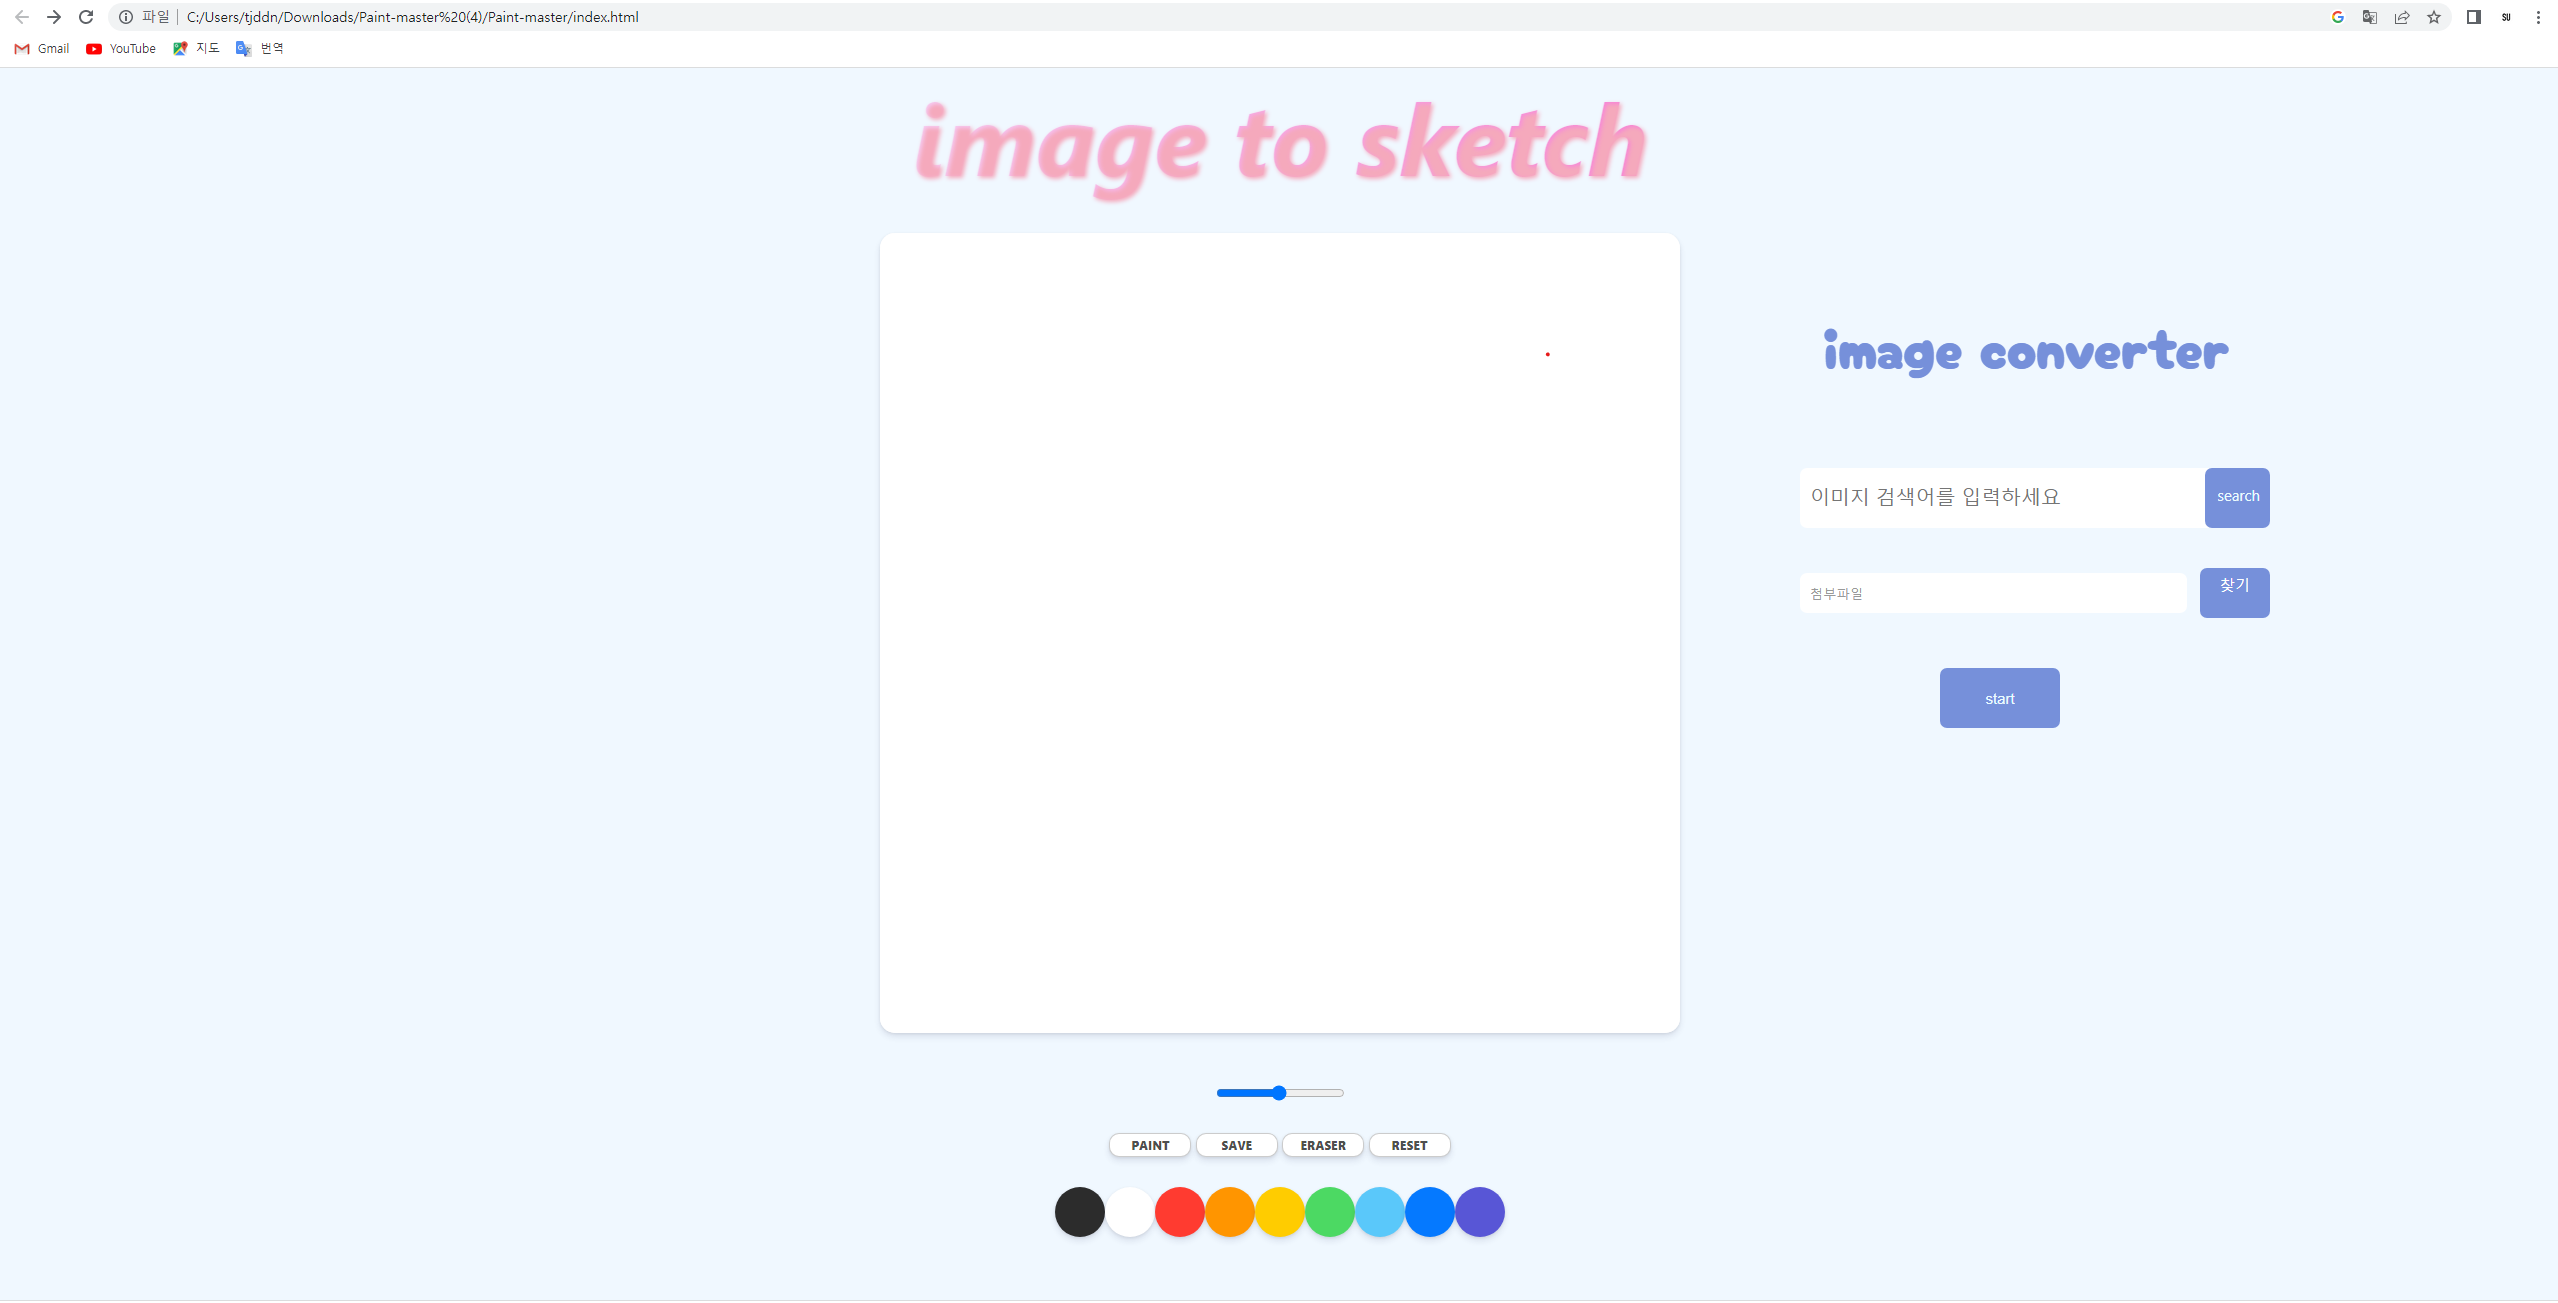
Task: Click the image search text field
Action: tap(2000, 497)
